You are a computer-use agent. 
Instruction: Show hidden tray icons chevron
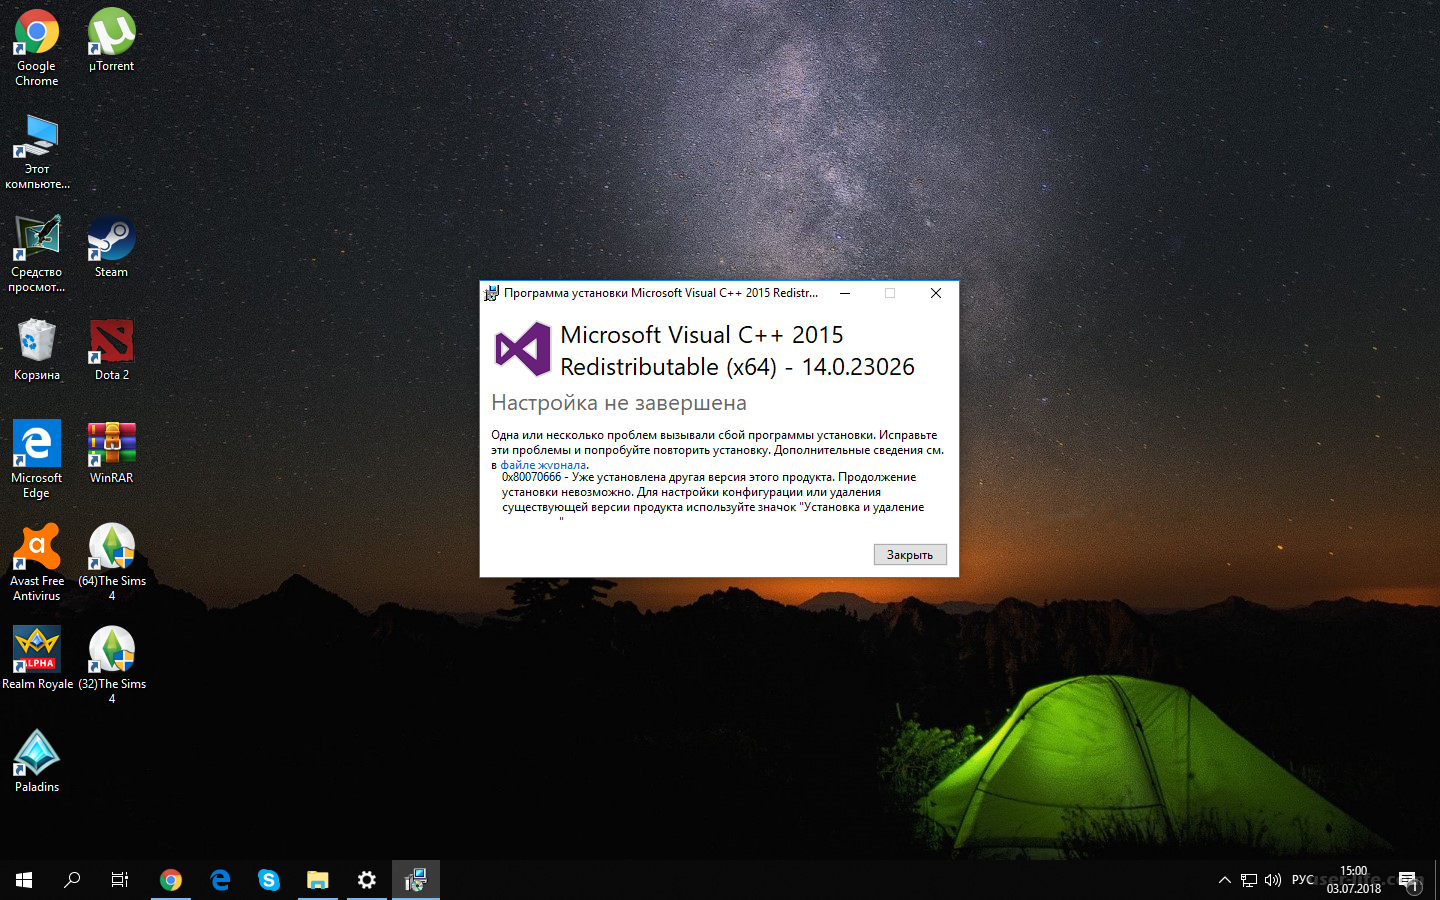pyautogui.click(x=1224, y=880)
